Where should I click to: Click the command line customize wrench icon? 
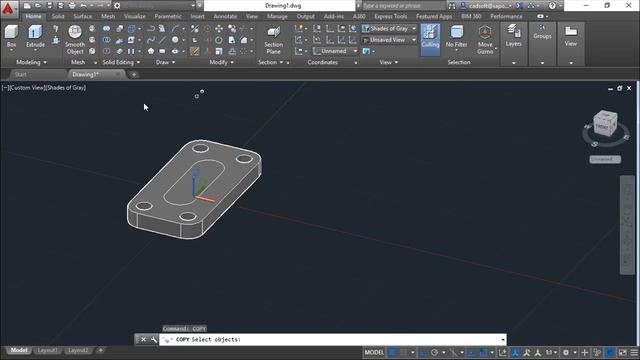[x=153, y=339]
